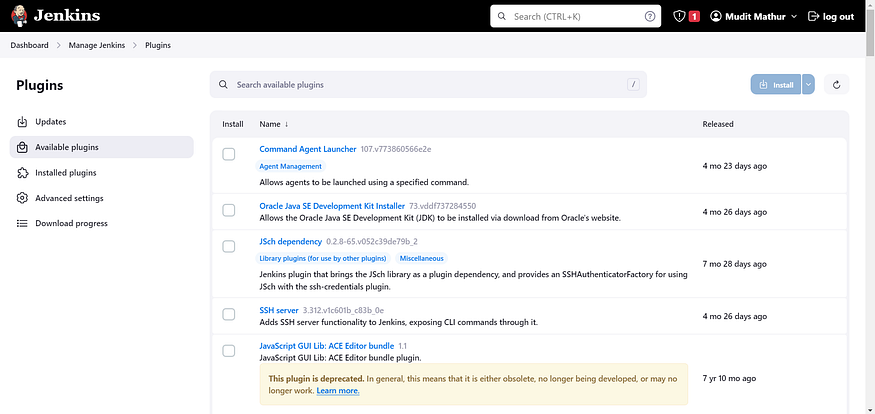Viewport: 875px width, 414px height.
Task: Click the log out link
Action: (x=831, y=17)
